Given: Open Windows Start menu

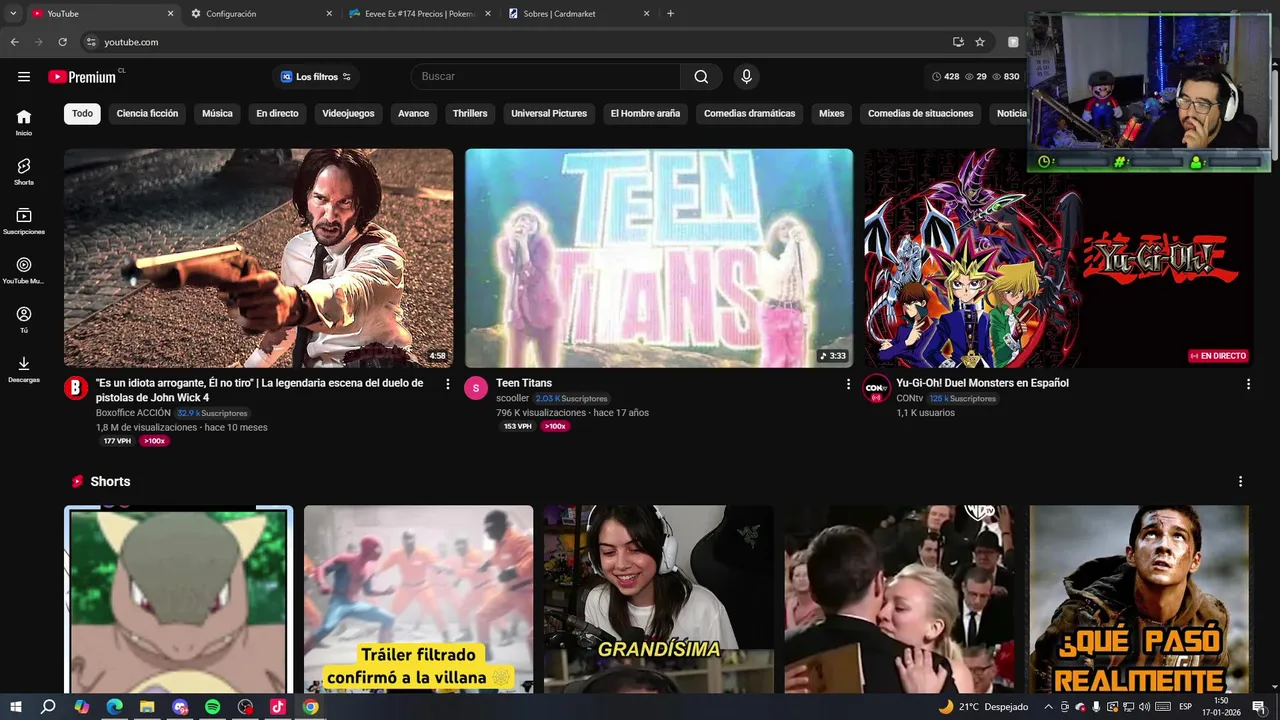Looking at the screenshot, I should [x=16, y=707].
